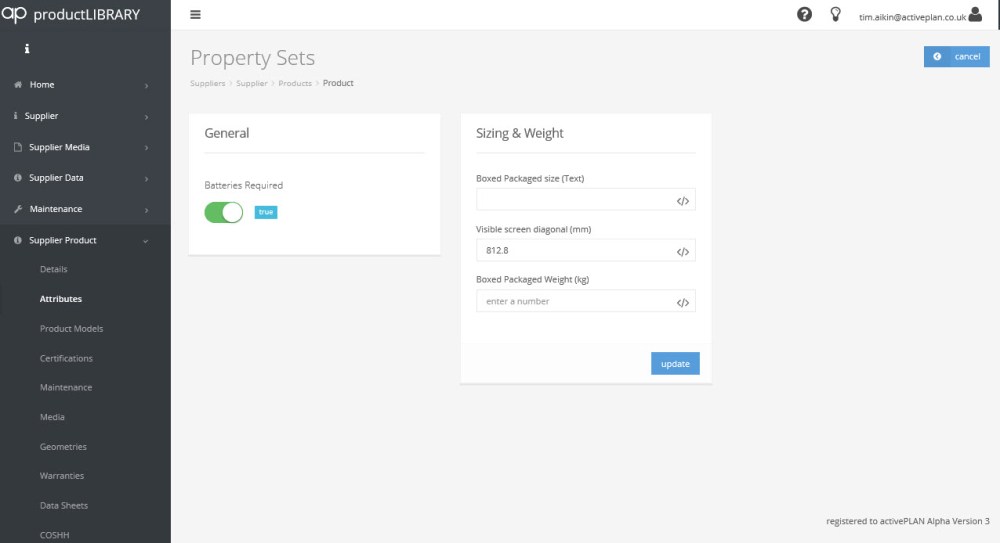This screenshot has height=543, width=1000.
Task: Click the info icon in sidebar header
Action: pos(27,49)
